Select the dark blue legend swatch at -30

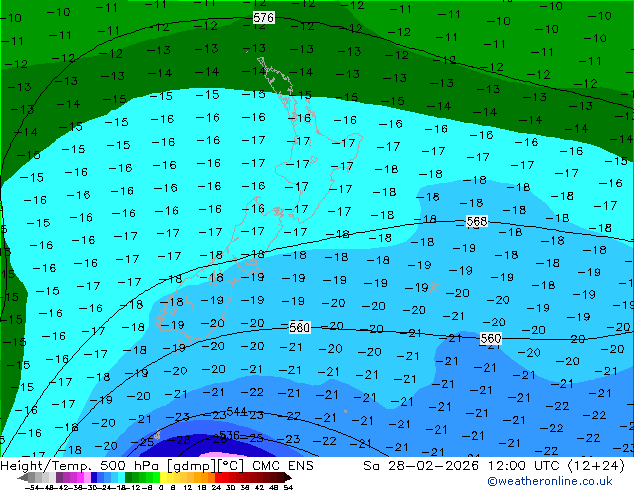[x=94, y=477]
